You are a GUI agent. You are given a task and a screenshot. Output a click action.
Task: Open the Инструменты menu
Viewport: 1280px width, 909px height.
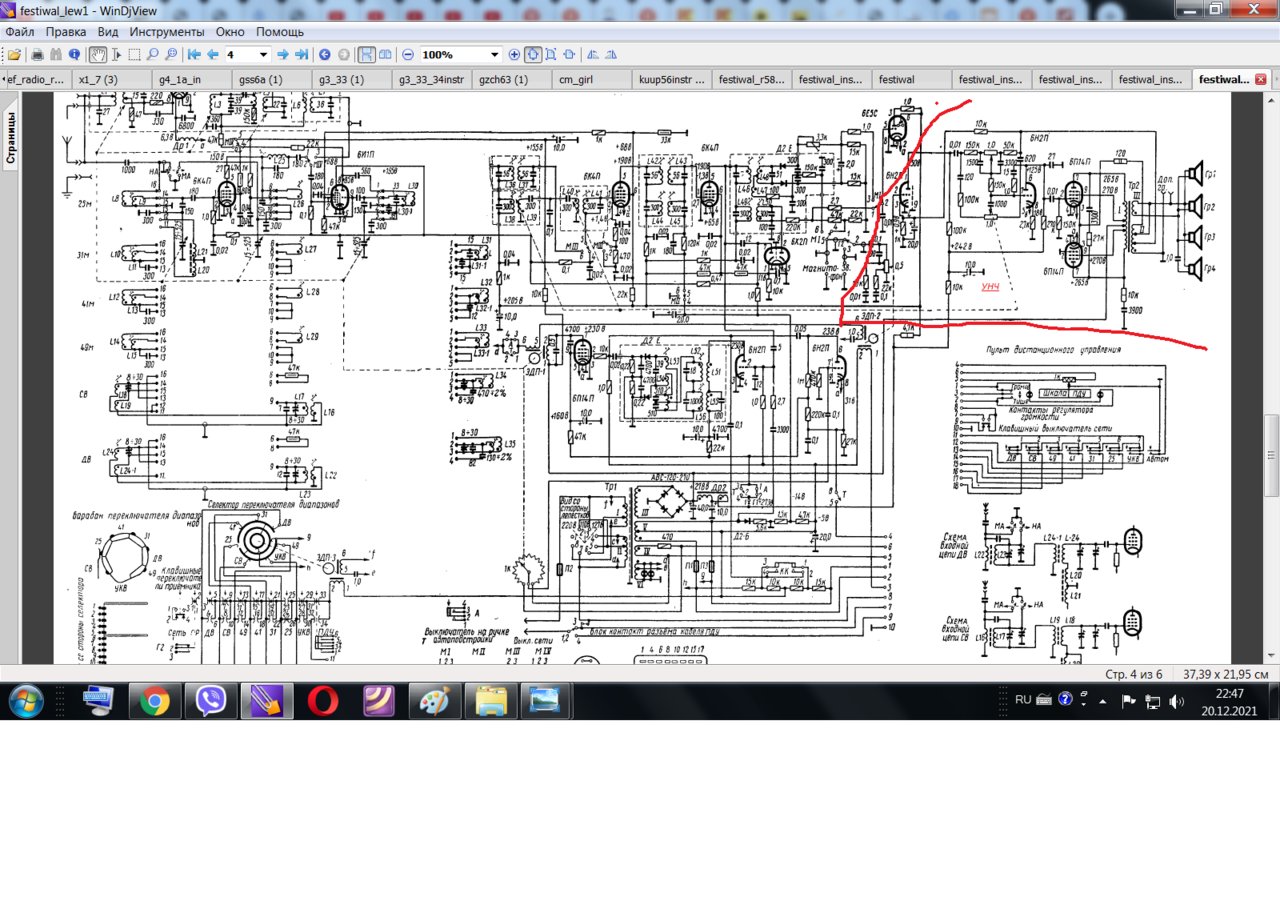click(x=165, y=32)
